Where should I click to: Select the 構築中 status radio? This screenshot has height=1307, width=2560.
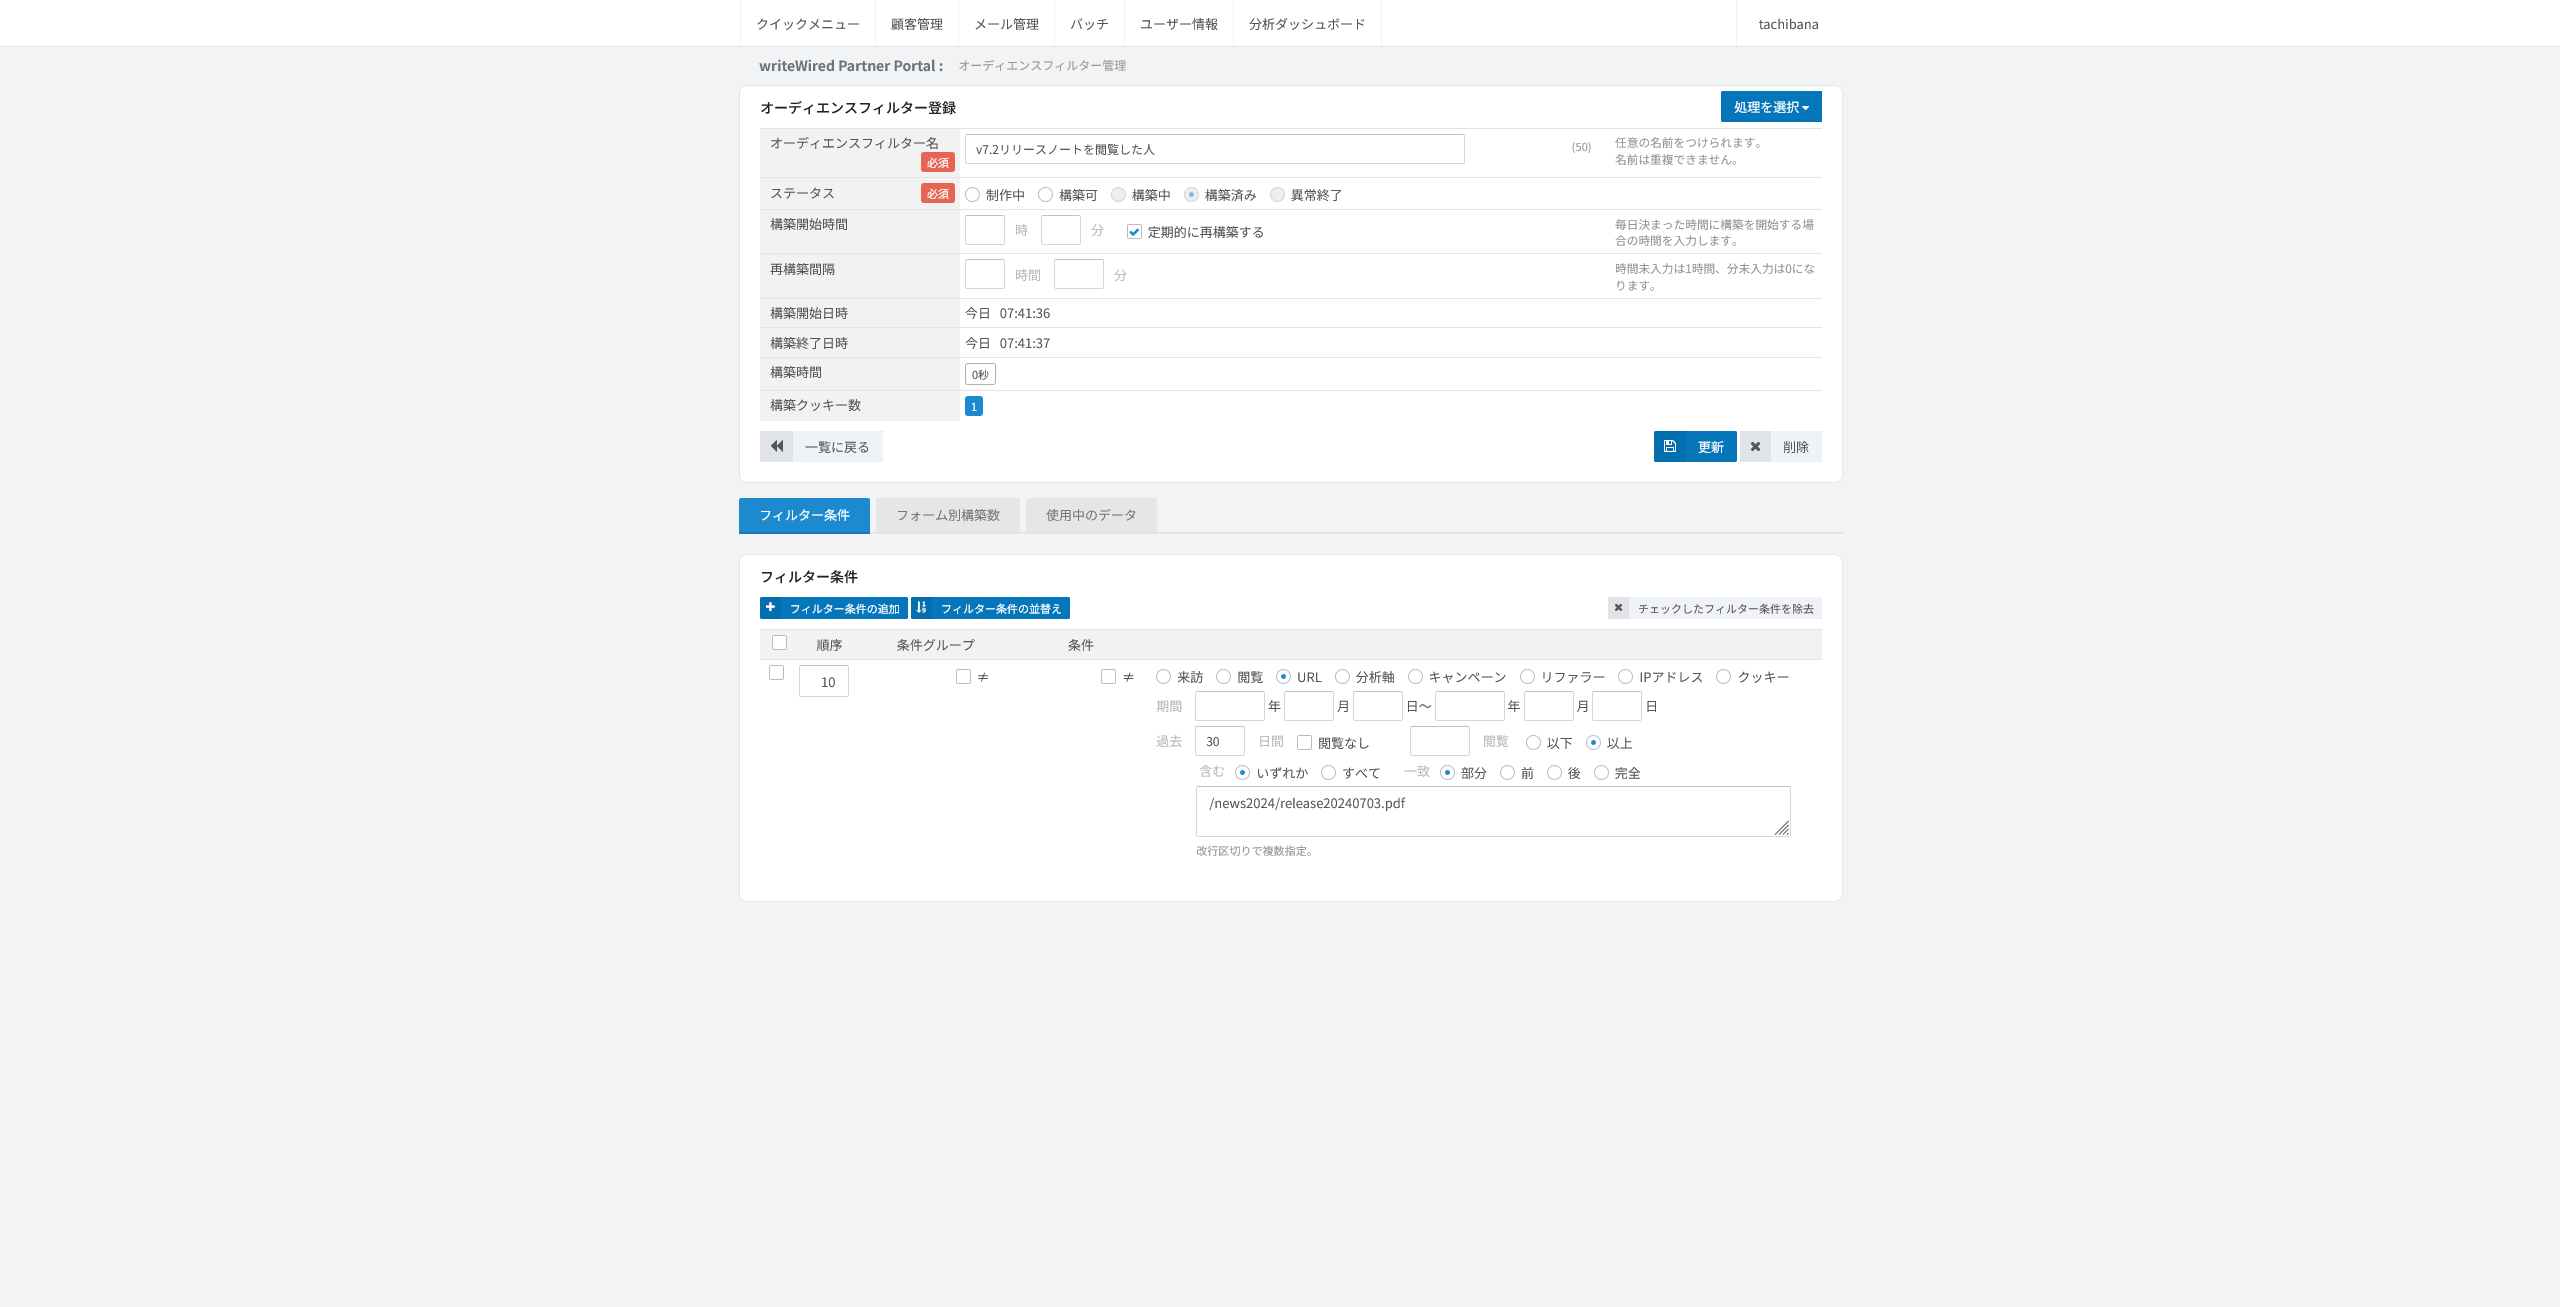[x=1118, y=195]
